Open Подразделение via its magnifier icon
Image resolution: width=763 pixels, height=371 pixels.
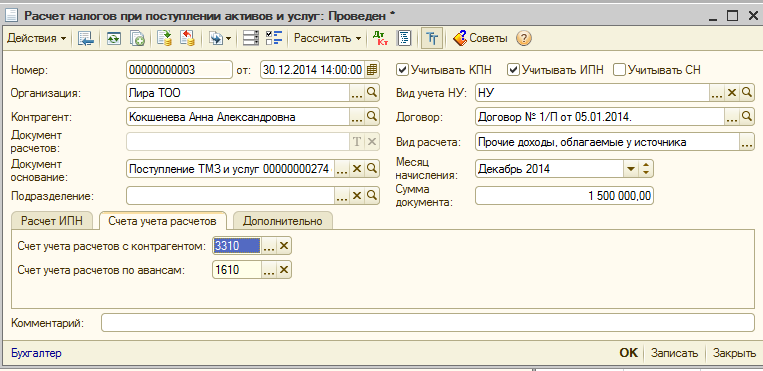[x=372, y=196]
